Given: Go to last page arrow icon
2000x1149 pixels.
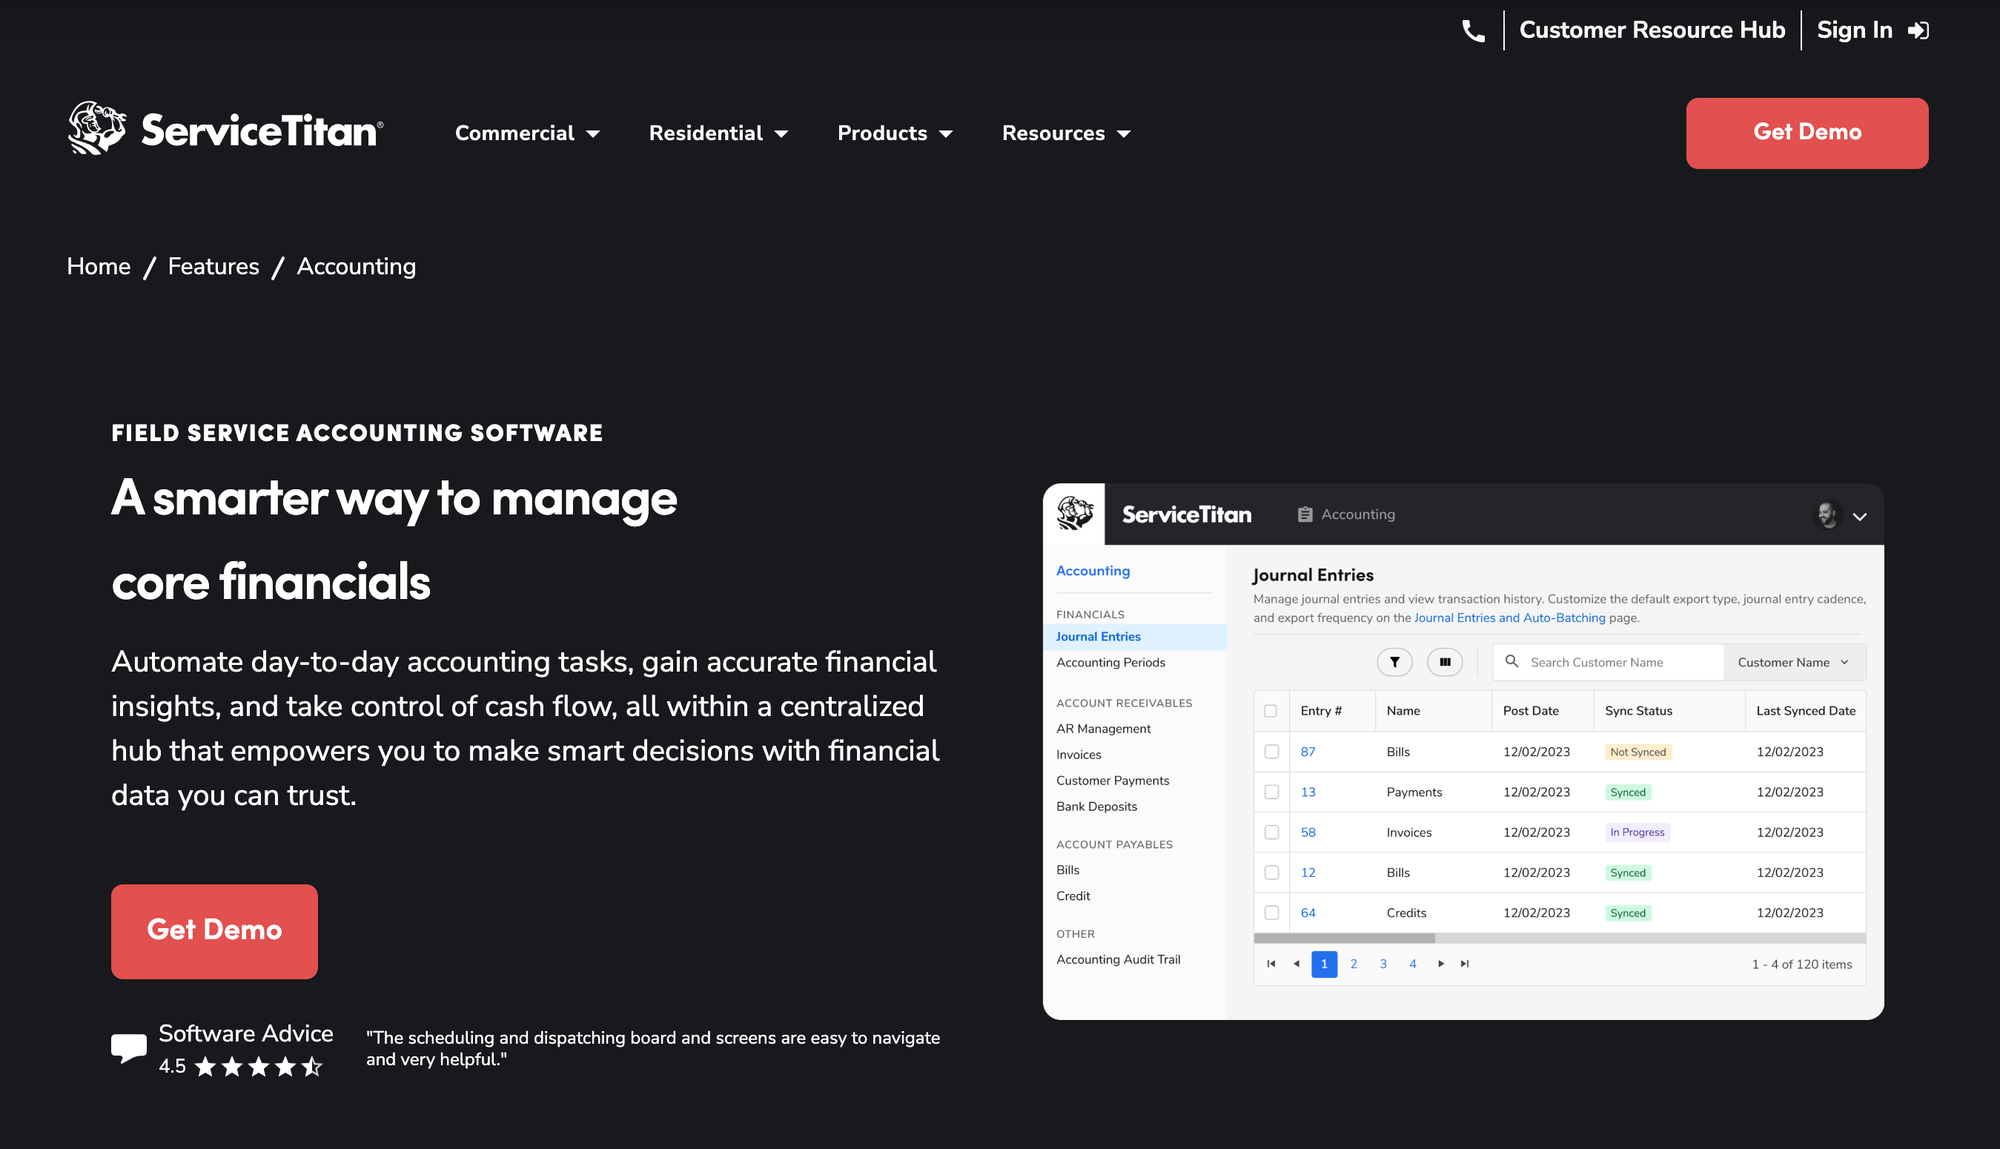Looking at the screenshot, I should [x=1465, y=964].
